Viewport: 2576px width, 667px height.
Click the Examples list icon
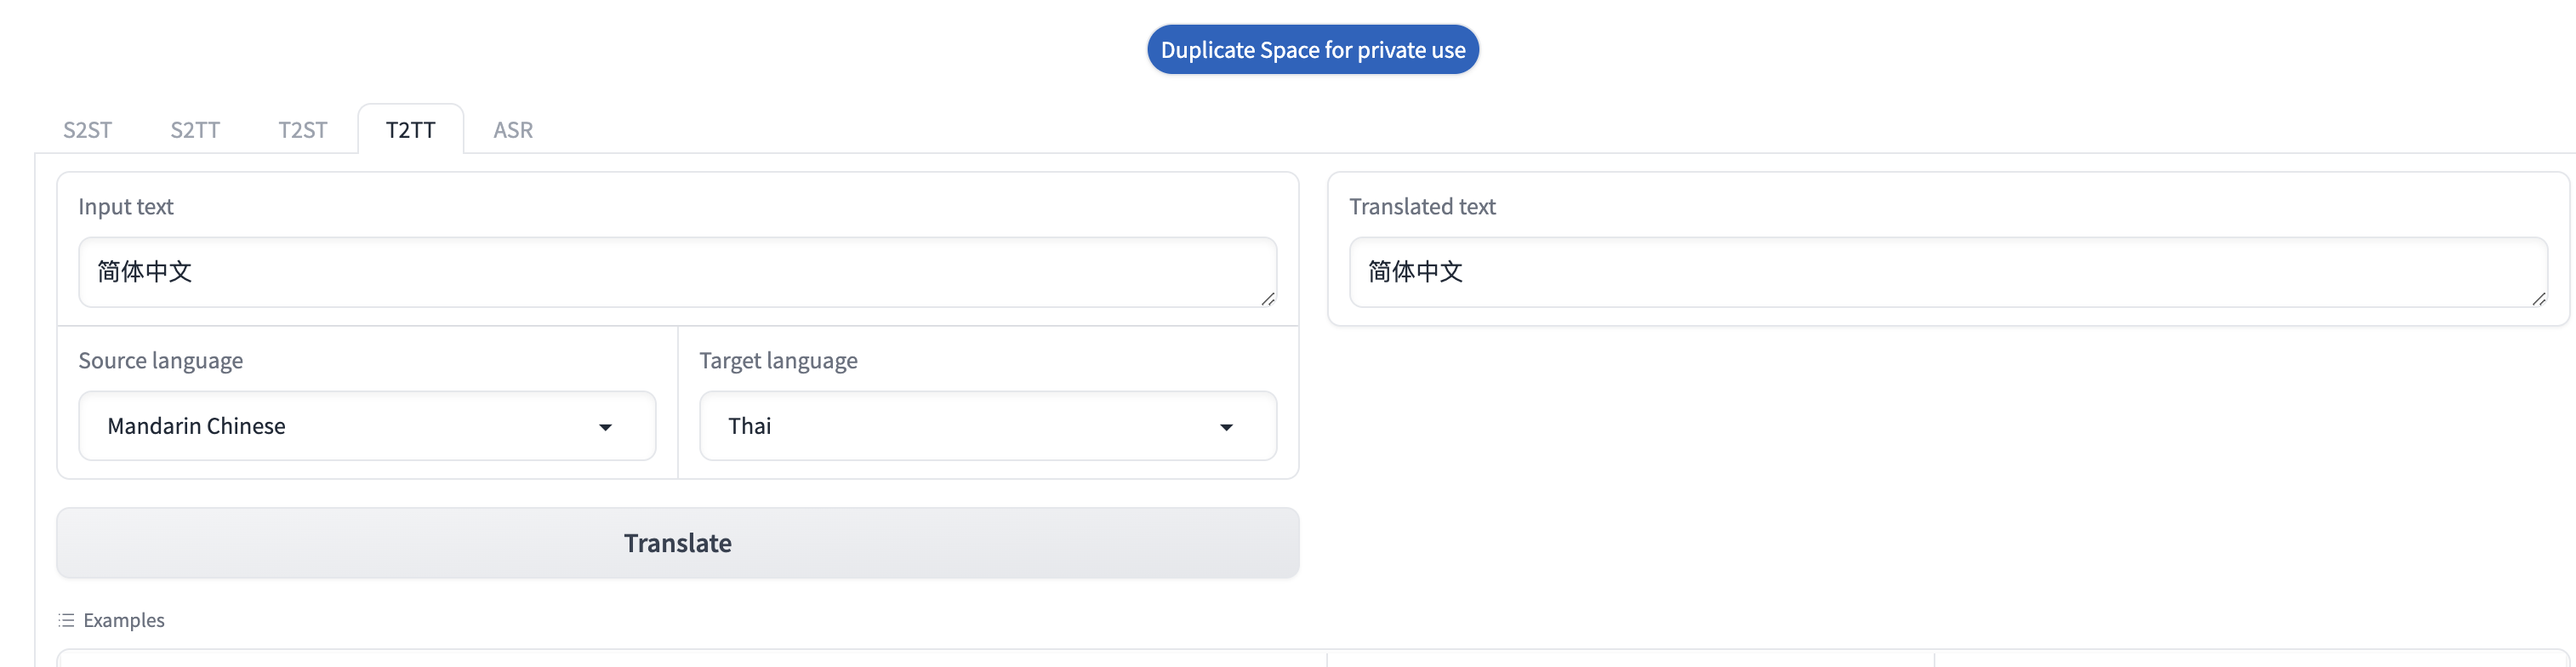[x=66, y=620]
